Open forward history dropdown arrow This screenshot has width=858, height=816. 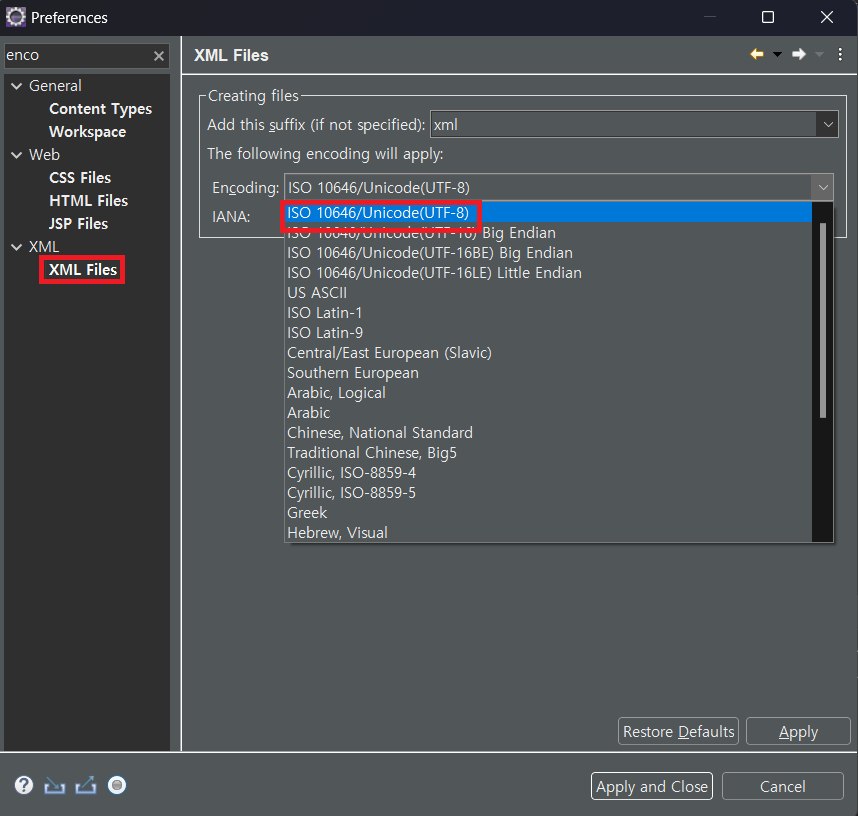(819, 54)
